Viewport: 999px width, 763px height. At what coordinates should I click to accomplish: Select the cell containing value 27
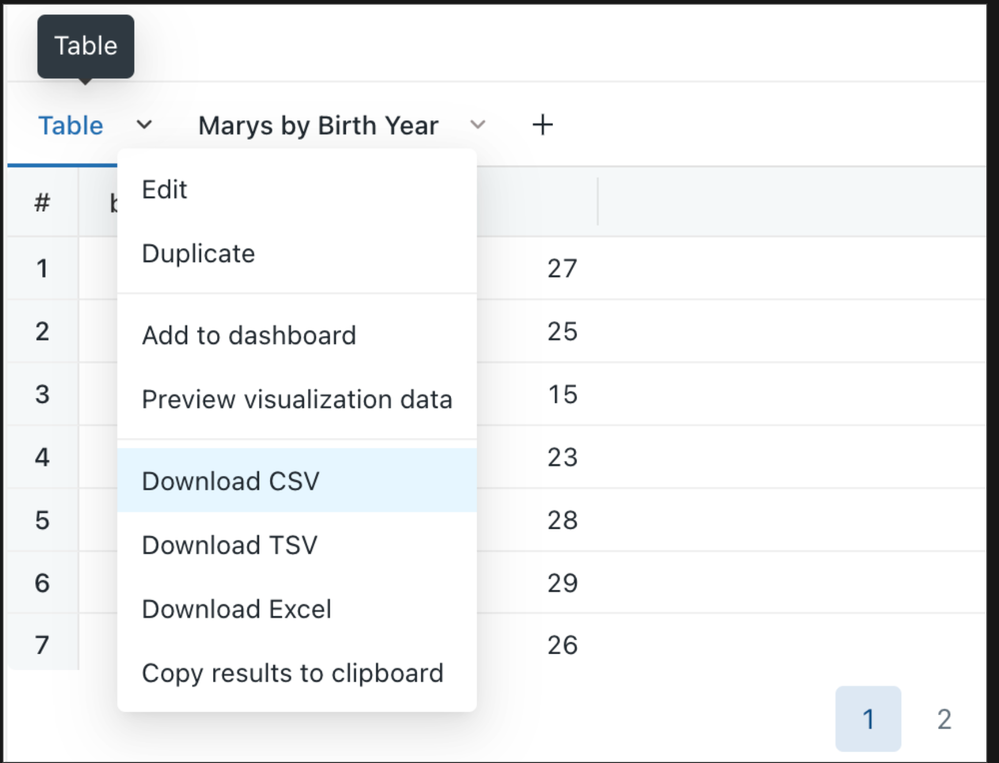562,268
